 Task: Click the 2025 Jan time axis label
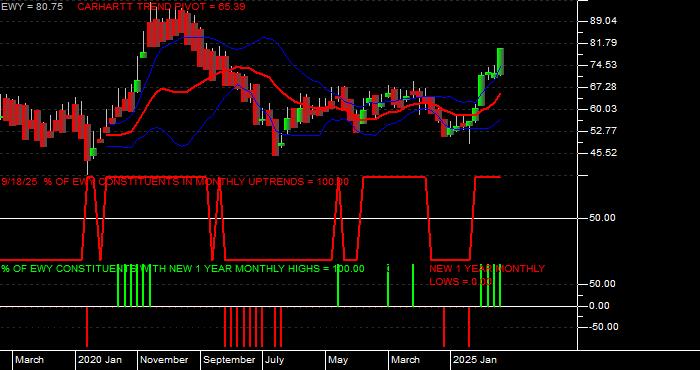[475, 360]
